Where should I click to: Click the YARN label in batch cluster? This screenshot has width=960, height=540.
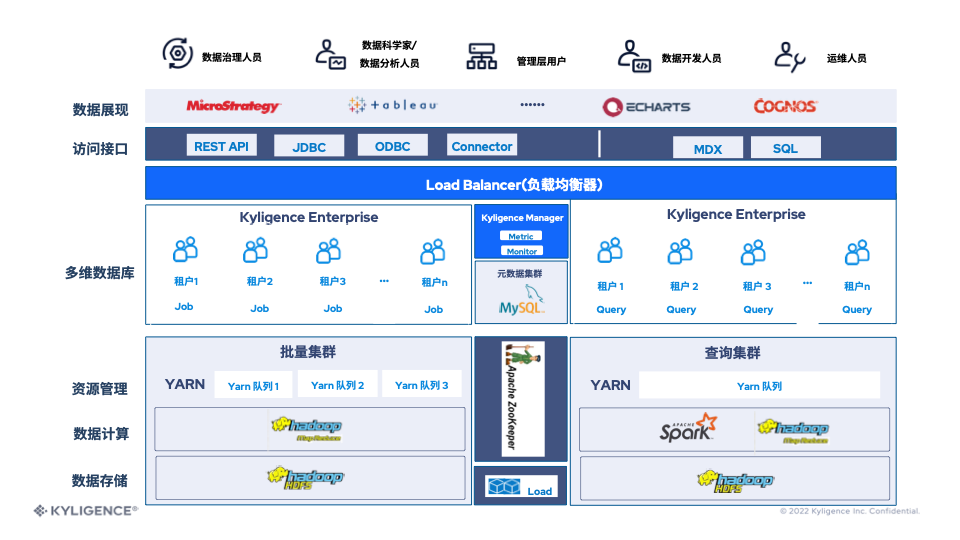coord(185,384)
